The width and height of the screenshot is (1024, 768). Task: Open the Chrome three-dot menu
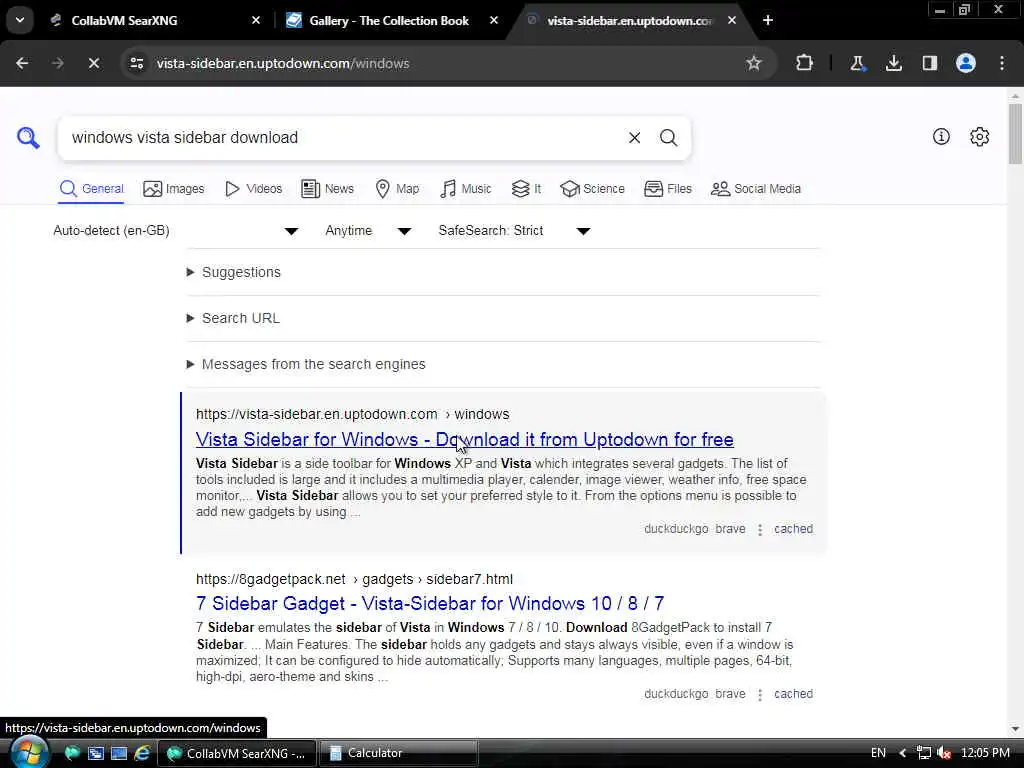pos(1002,63)
